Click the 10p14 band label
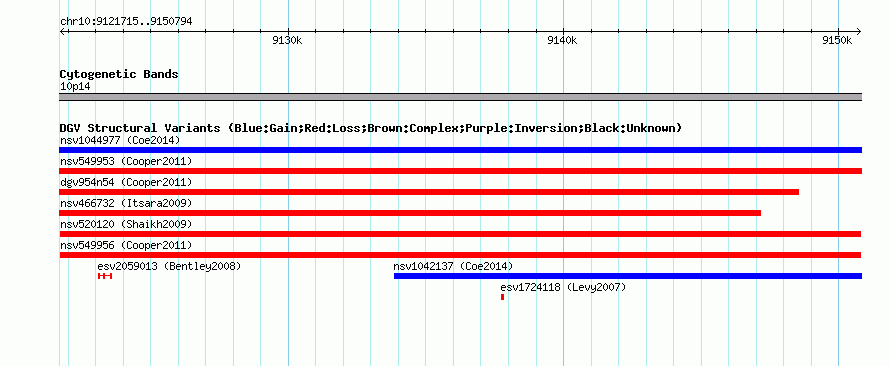This screenshot has height=366, width=890. [x=75, y=87]
